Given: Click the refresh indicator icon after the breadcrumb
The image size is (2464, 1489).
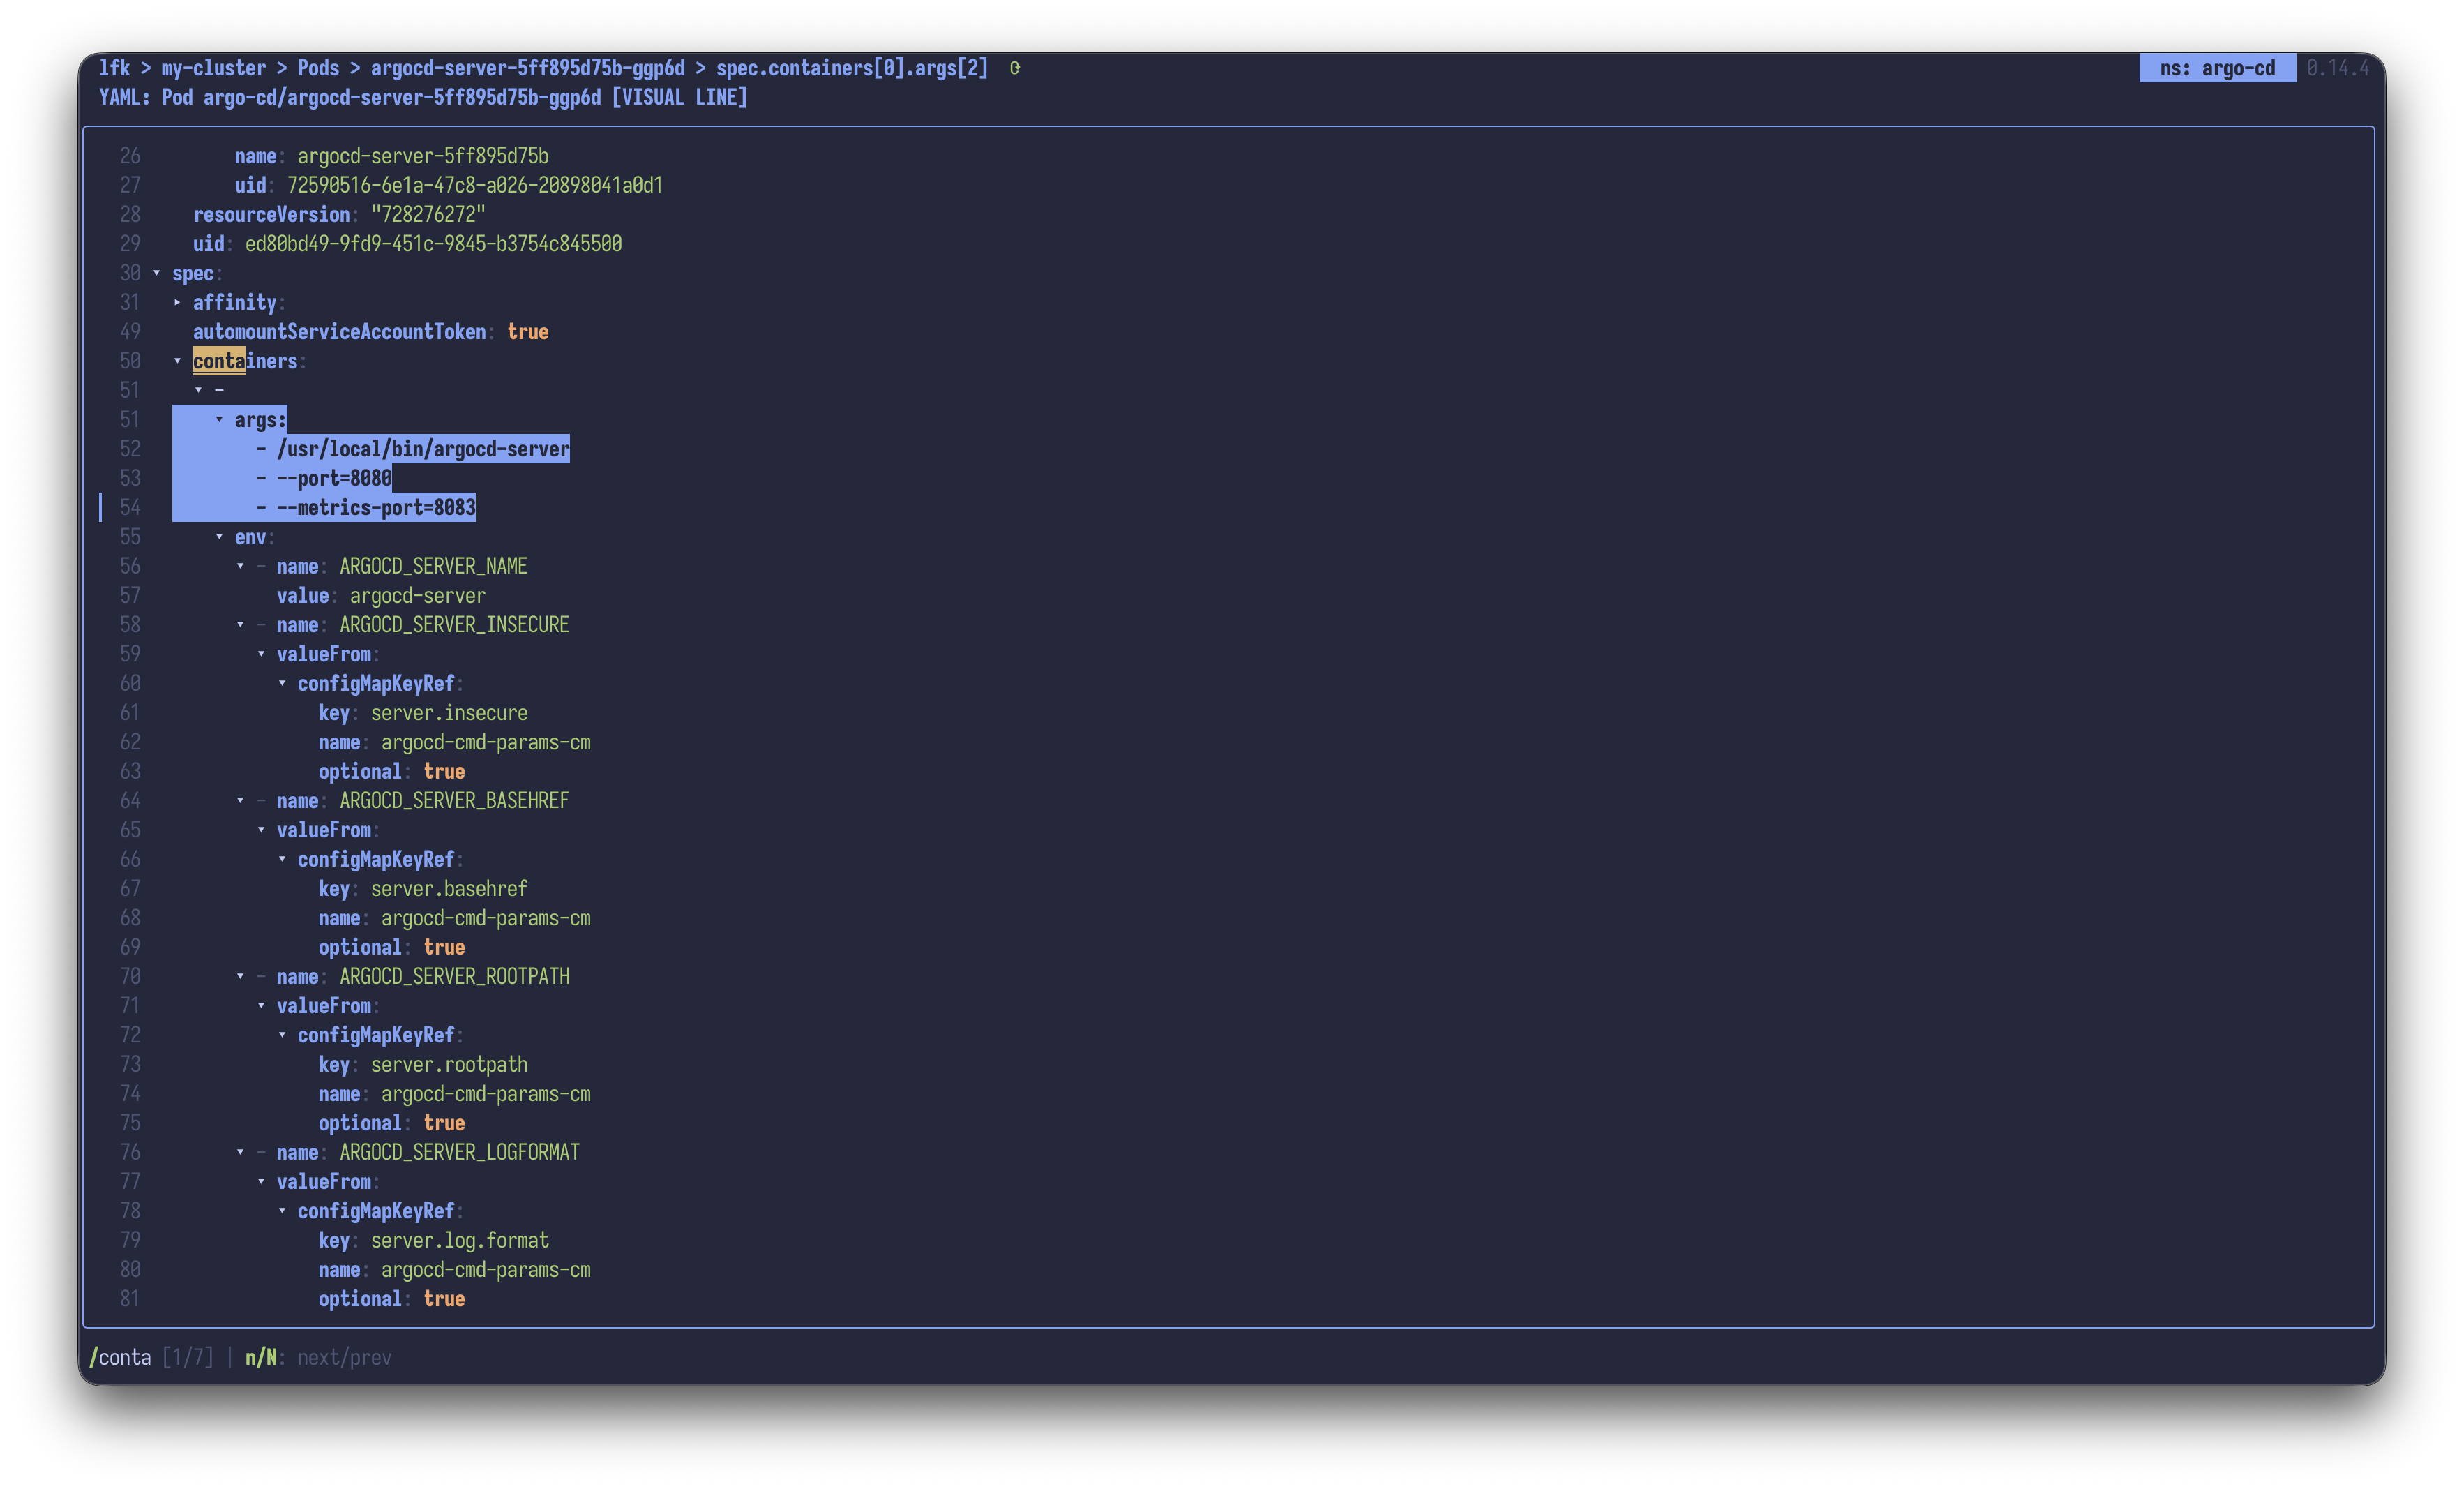Looking at the screenshot, I should (1014, 68).
